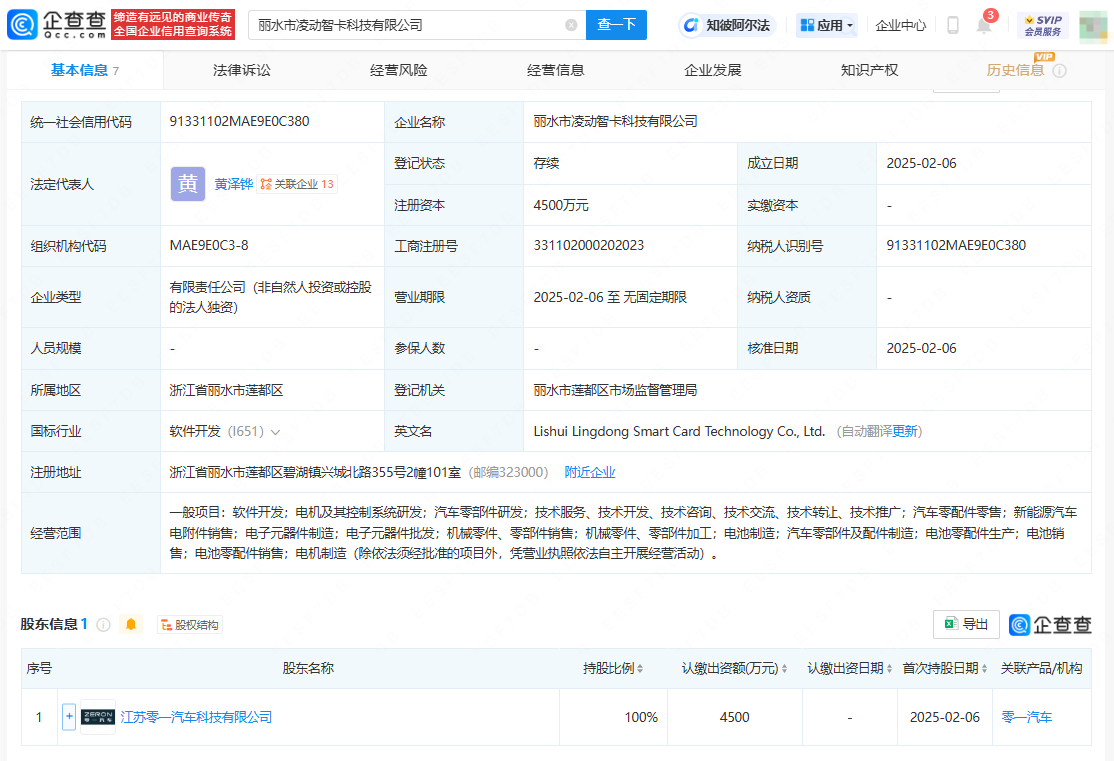Open SVIP member services
1114x761 pixels.
(x=1043, y=26)
